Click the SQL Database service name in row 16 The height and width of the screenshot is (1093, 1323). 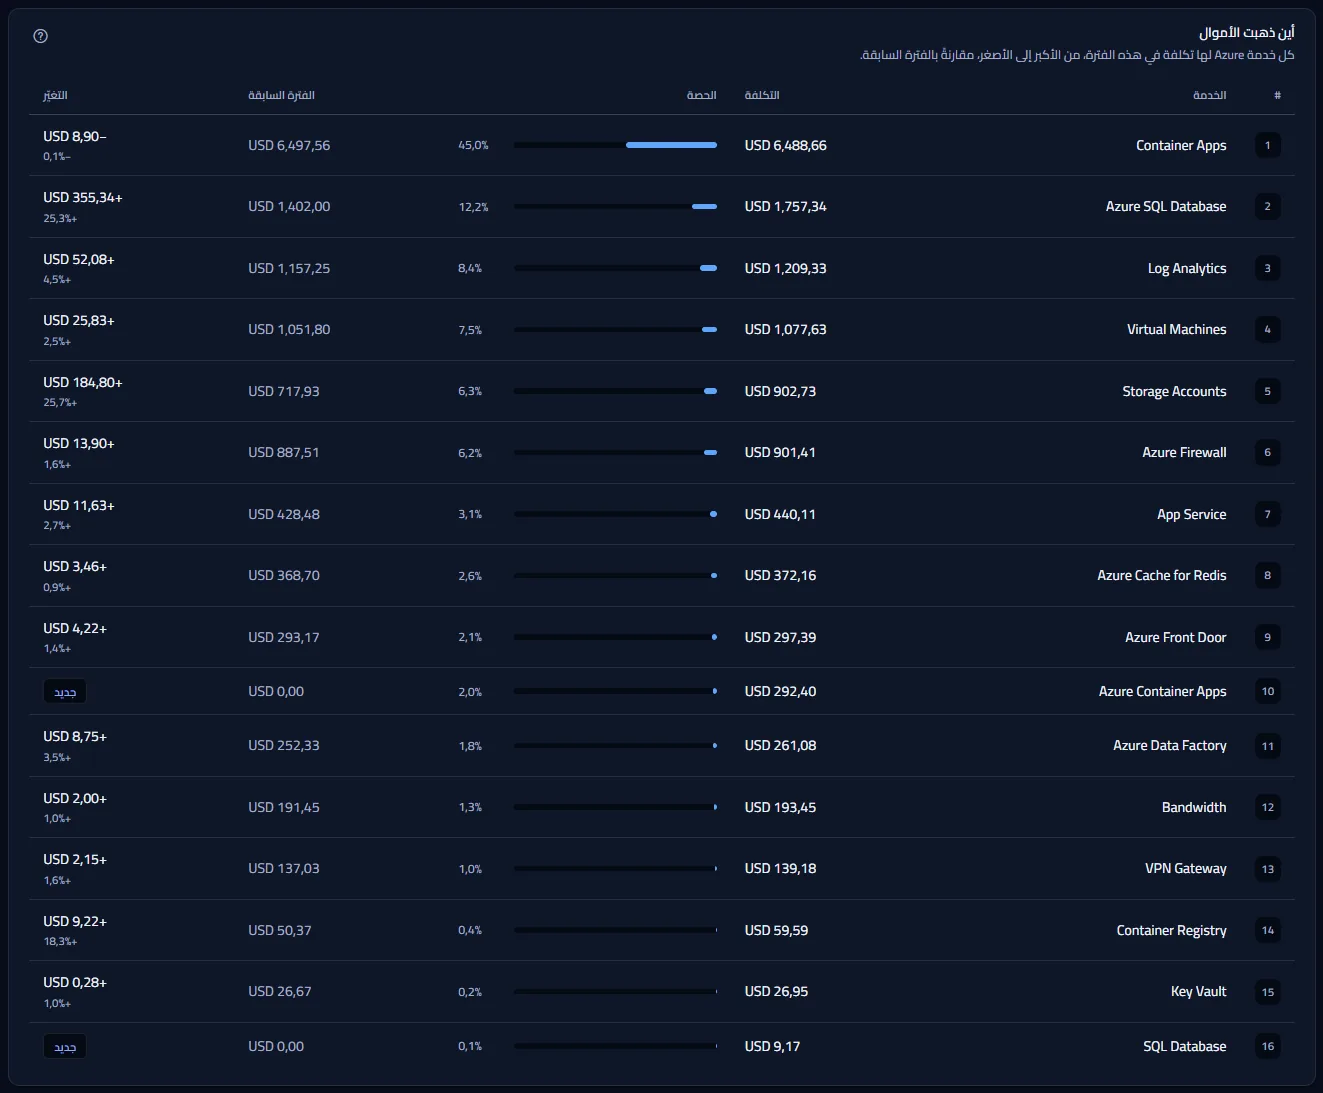[x=1184, y=1046]
